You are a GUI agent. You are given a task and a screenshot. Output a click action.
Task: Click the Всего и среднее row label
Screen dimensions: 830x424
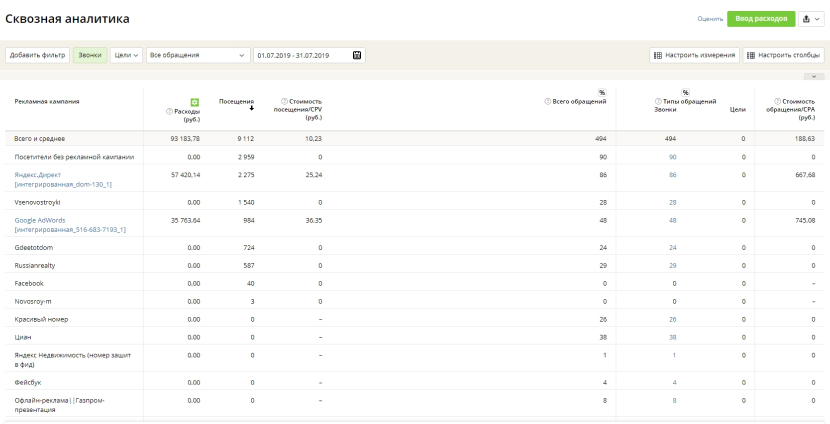pyautogui.click(x=40, y=139)
